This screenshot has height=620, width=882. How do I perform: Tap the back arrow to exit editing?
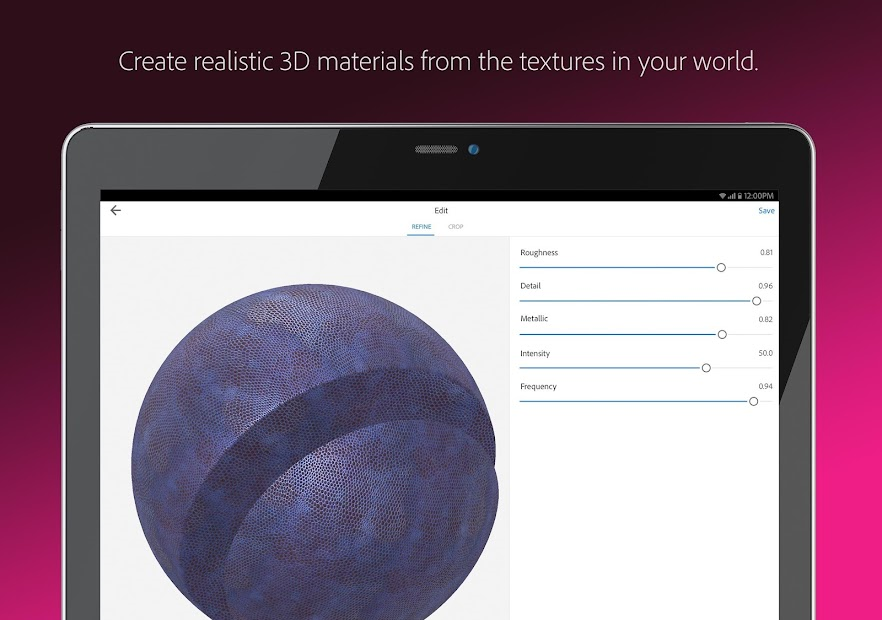(x=115, y=210)
